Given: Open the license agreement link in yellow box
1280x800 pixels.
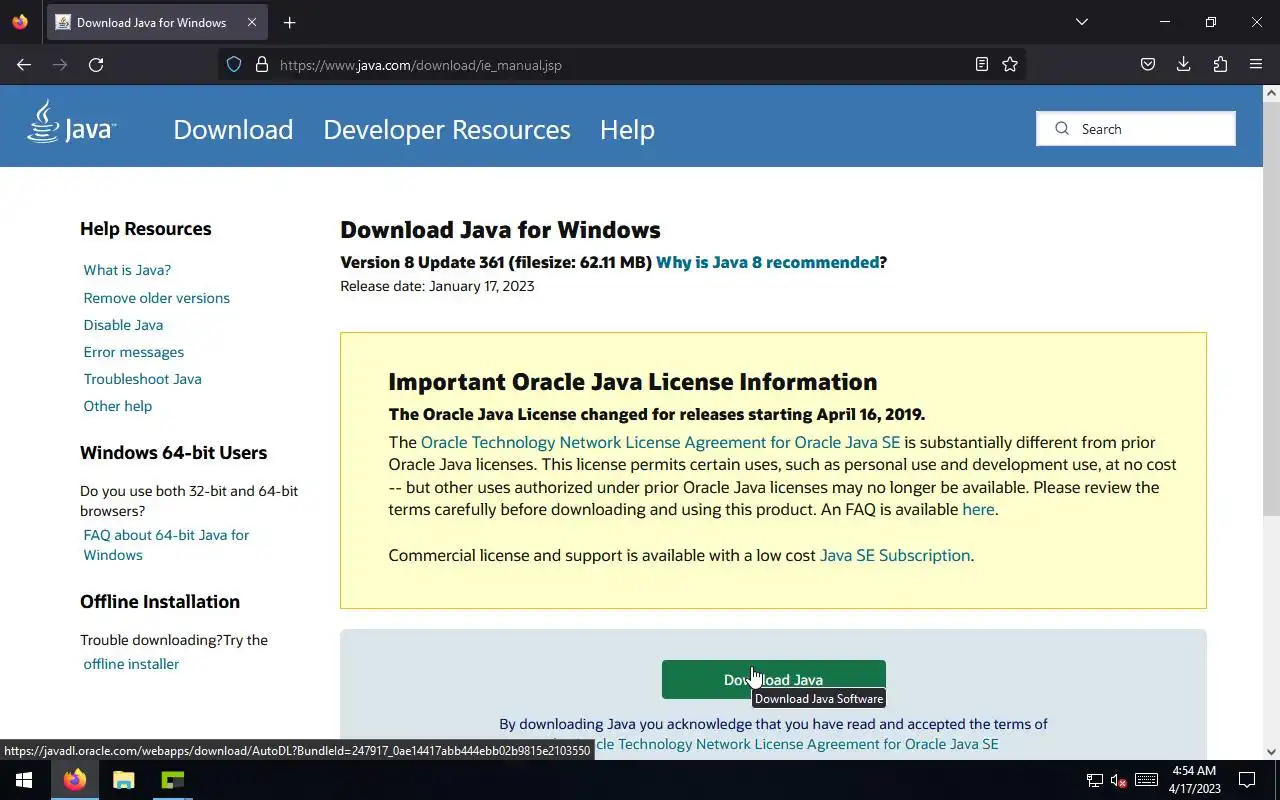Looking at the screenshot, I should pyautogui.click(x=660, y=442).
